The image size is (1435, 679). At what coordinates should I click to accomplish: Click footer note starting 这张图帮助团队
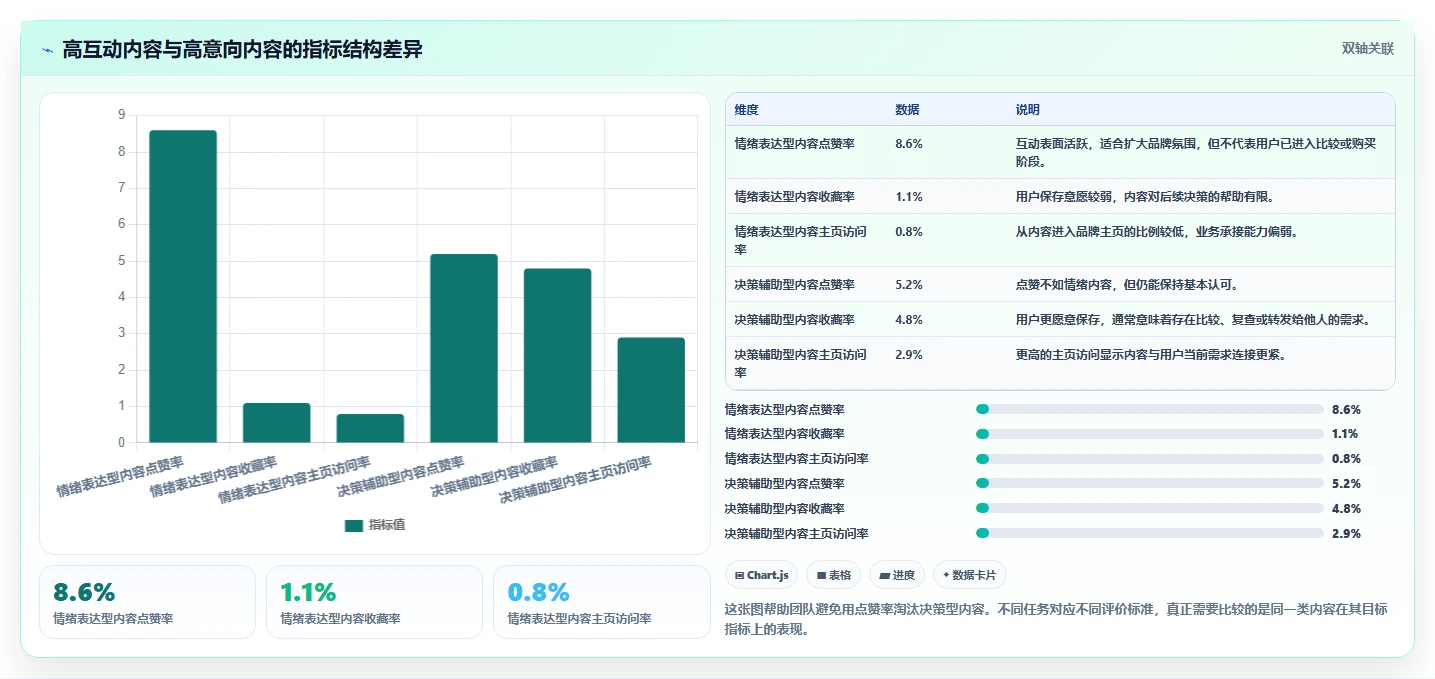(x=1055, y=619)
